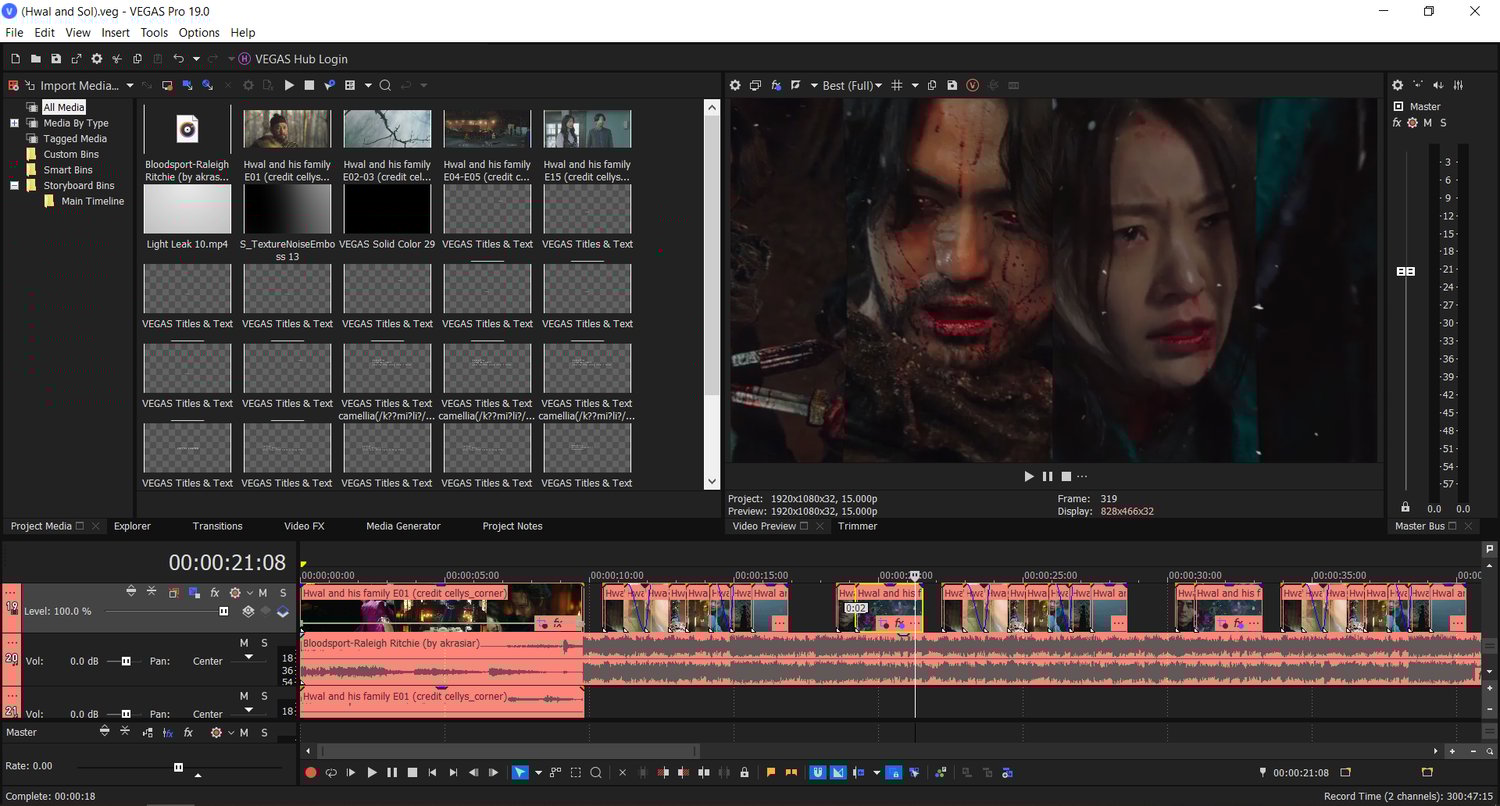Screen dimensions: 1500x806
Task: Click the Import Media button
Action: [x=79, y=86]
